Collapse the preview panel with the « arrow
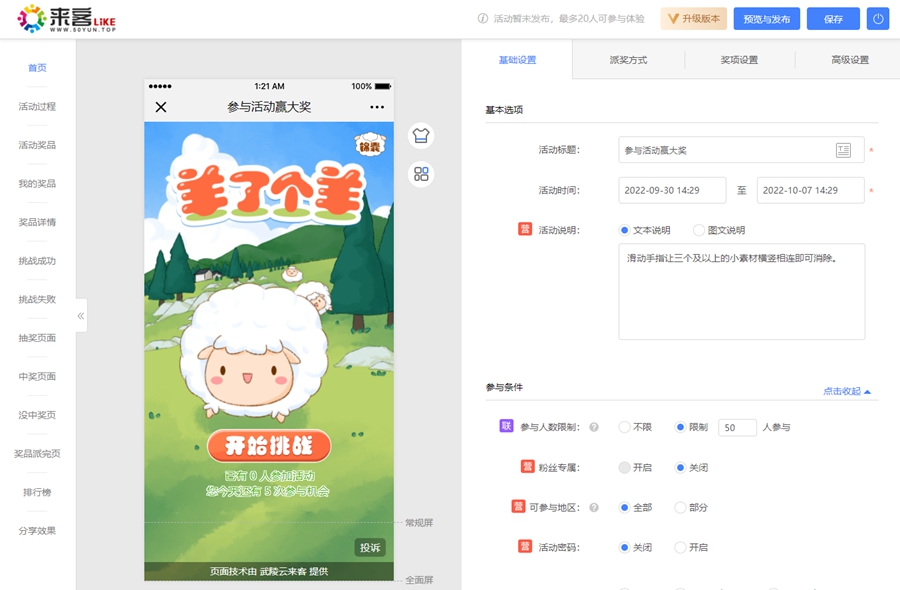This screenshot has height=590, width=900. tap(79, 315)
